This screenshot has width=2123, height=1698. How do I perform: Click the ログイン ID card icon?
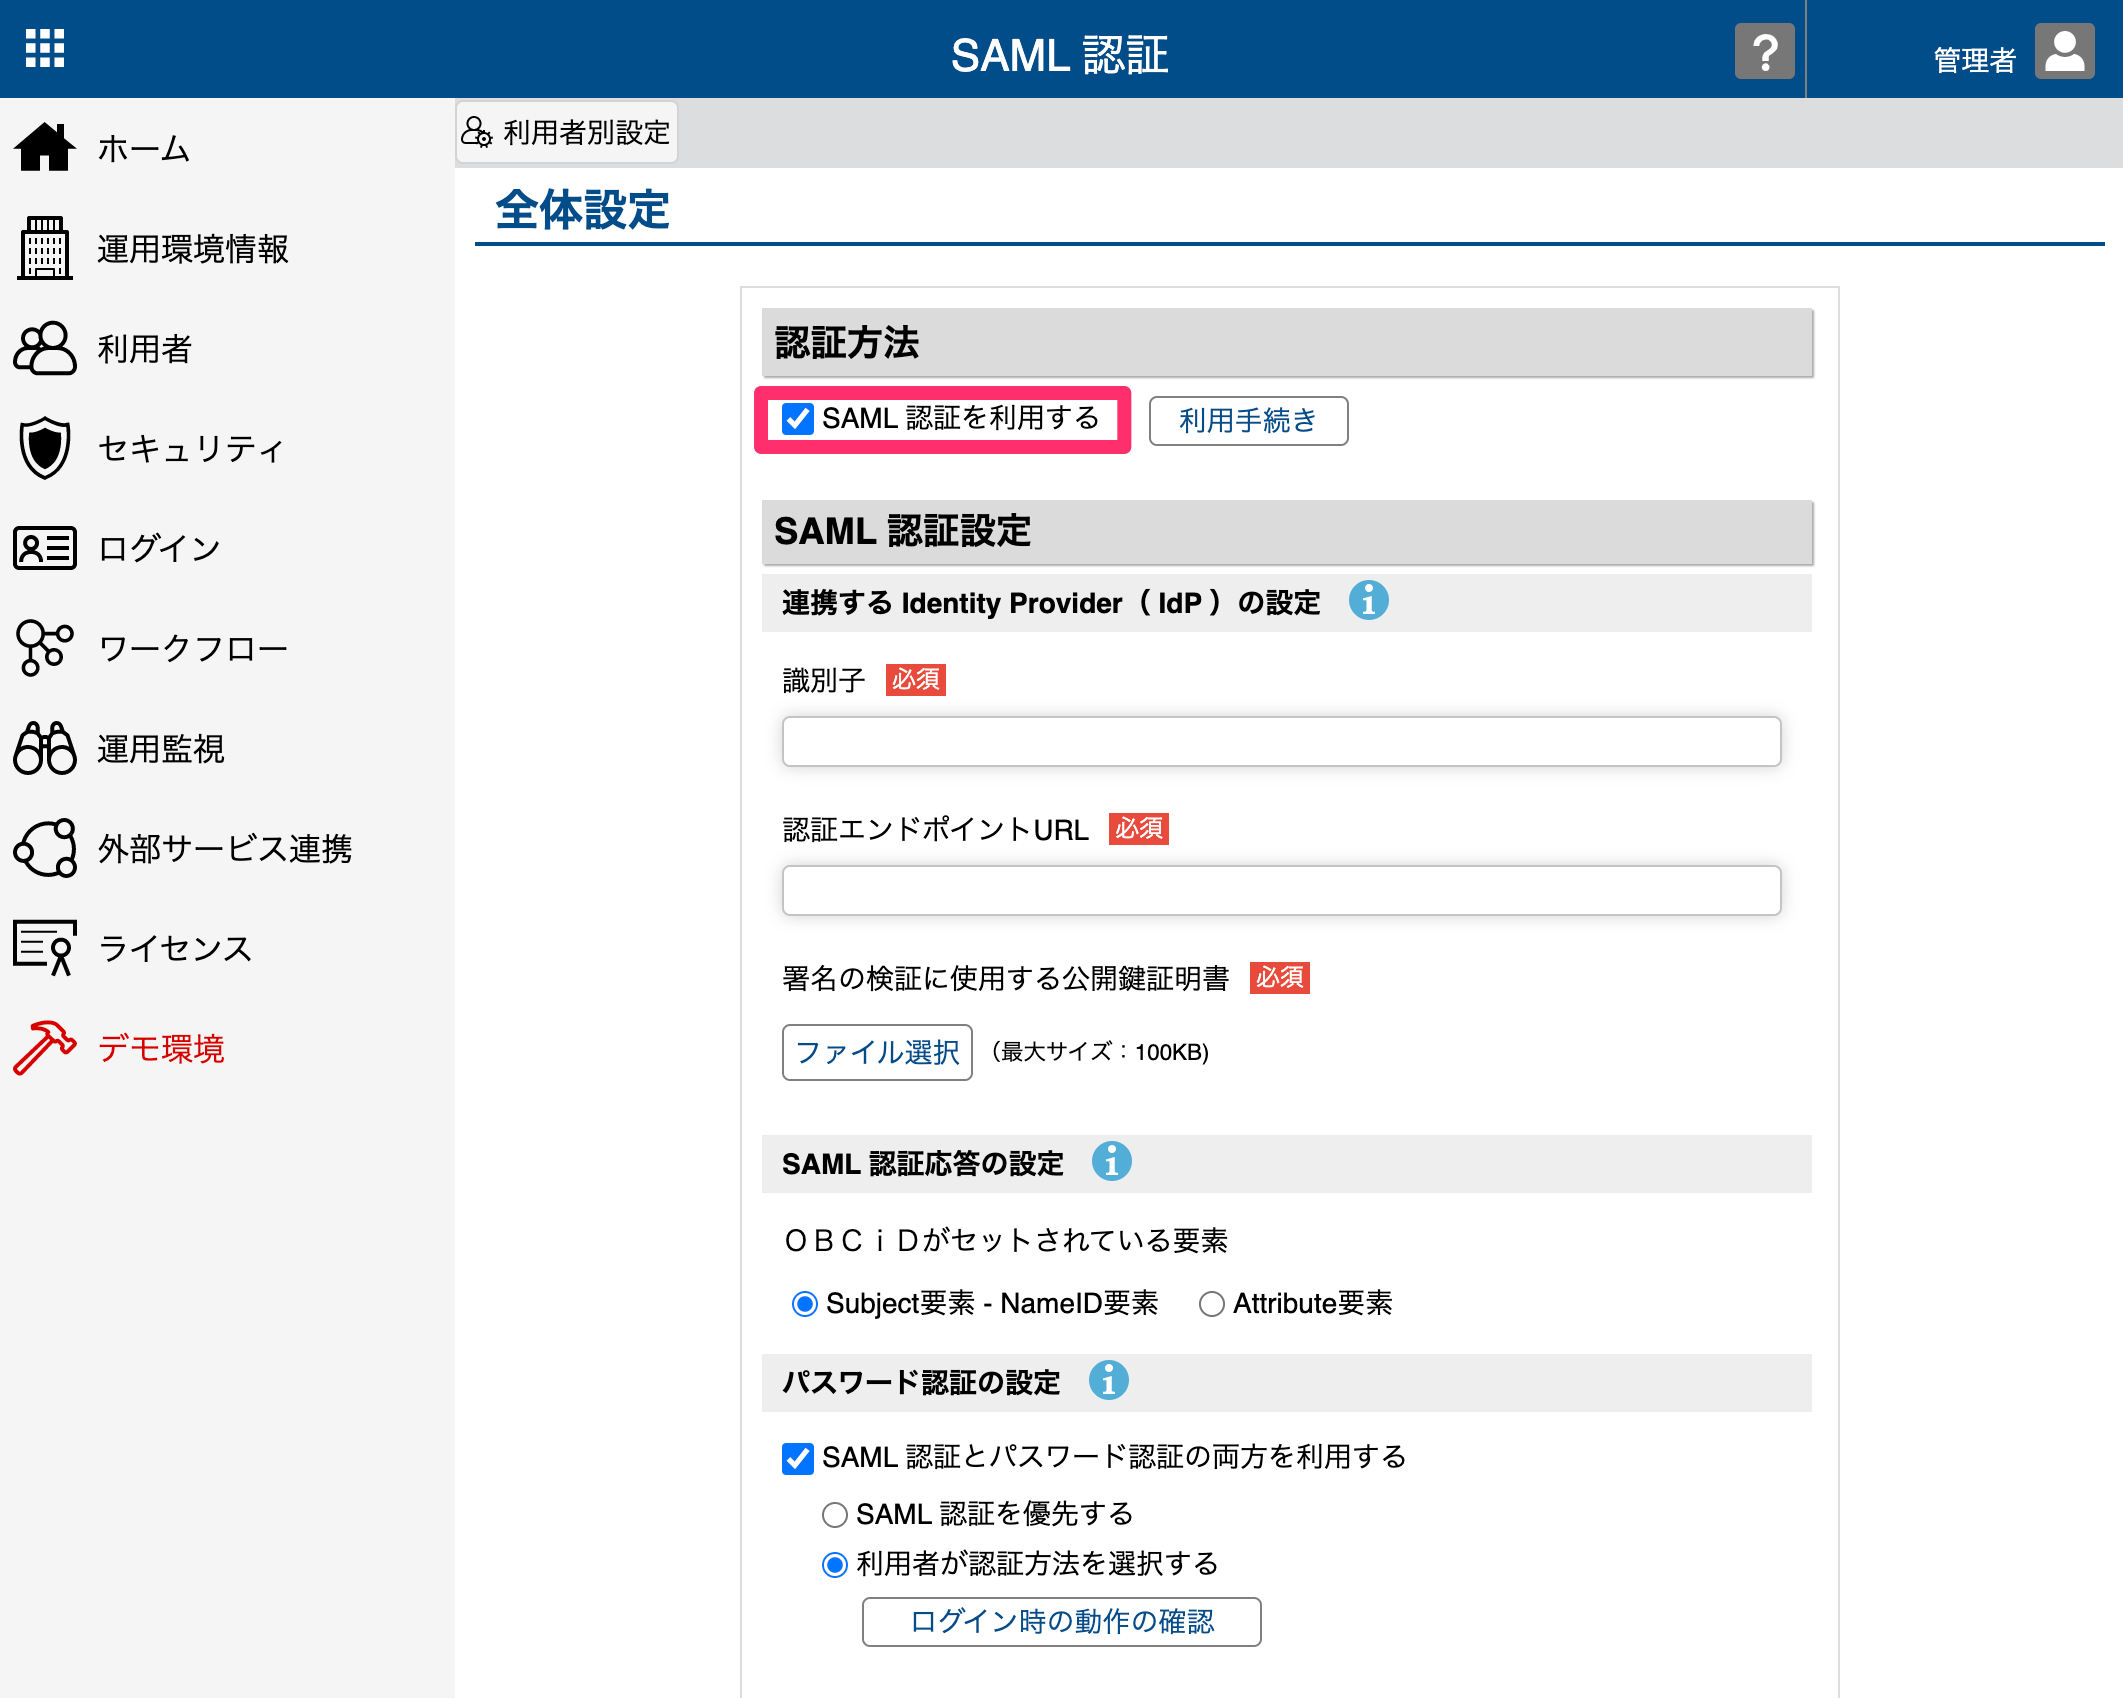(44, 548)
